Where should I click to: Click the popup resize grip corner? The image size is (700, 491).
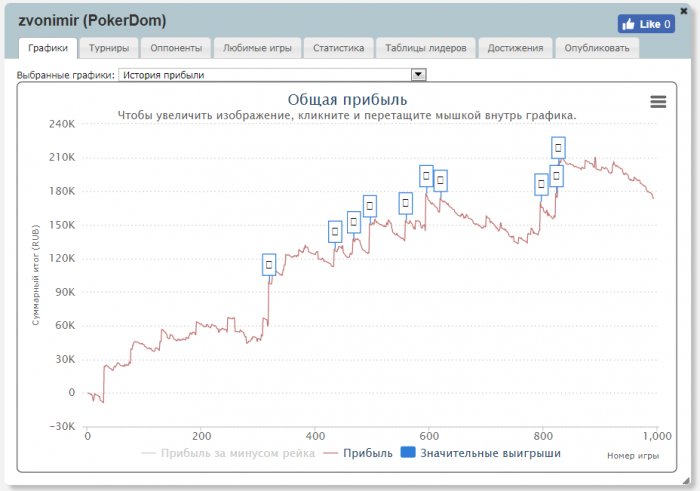pos(686,480)
